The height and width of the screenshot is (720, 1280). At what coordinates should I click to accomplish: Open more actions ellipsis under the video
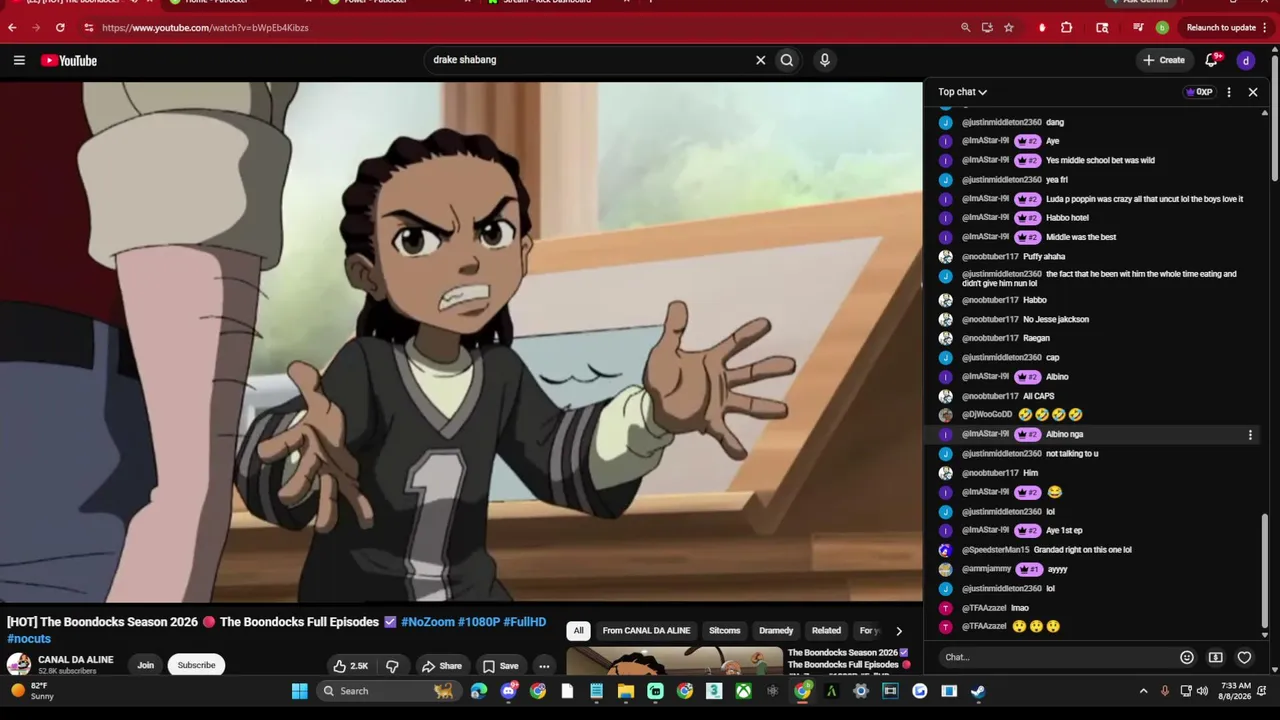click(x=544, y=666)
